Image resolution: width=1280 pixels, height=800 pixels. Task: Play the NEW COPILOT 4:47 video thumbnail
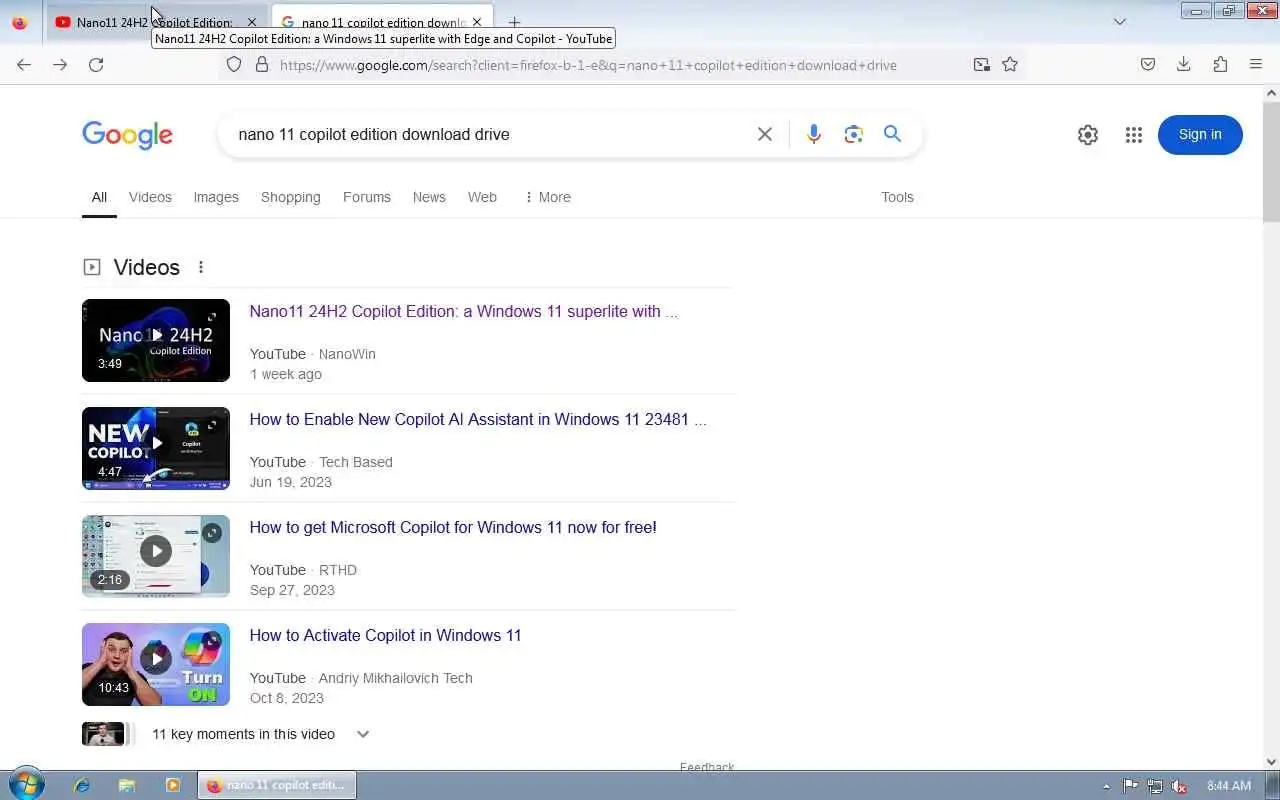click(x=156, y=448)
